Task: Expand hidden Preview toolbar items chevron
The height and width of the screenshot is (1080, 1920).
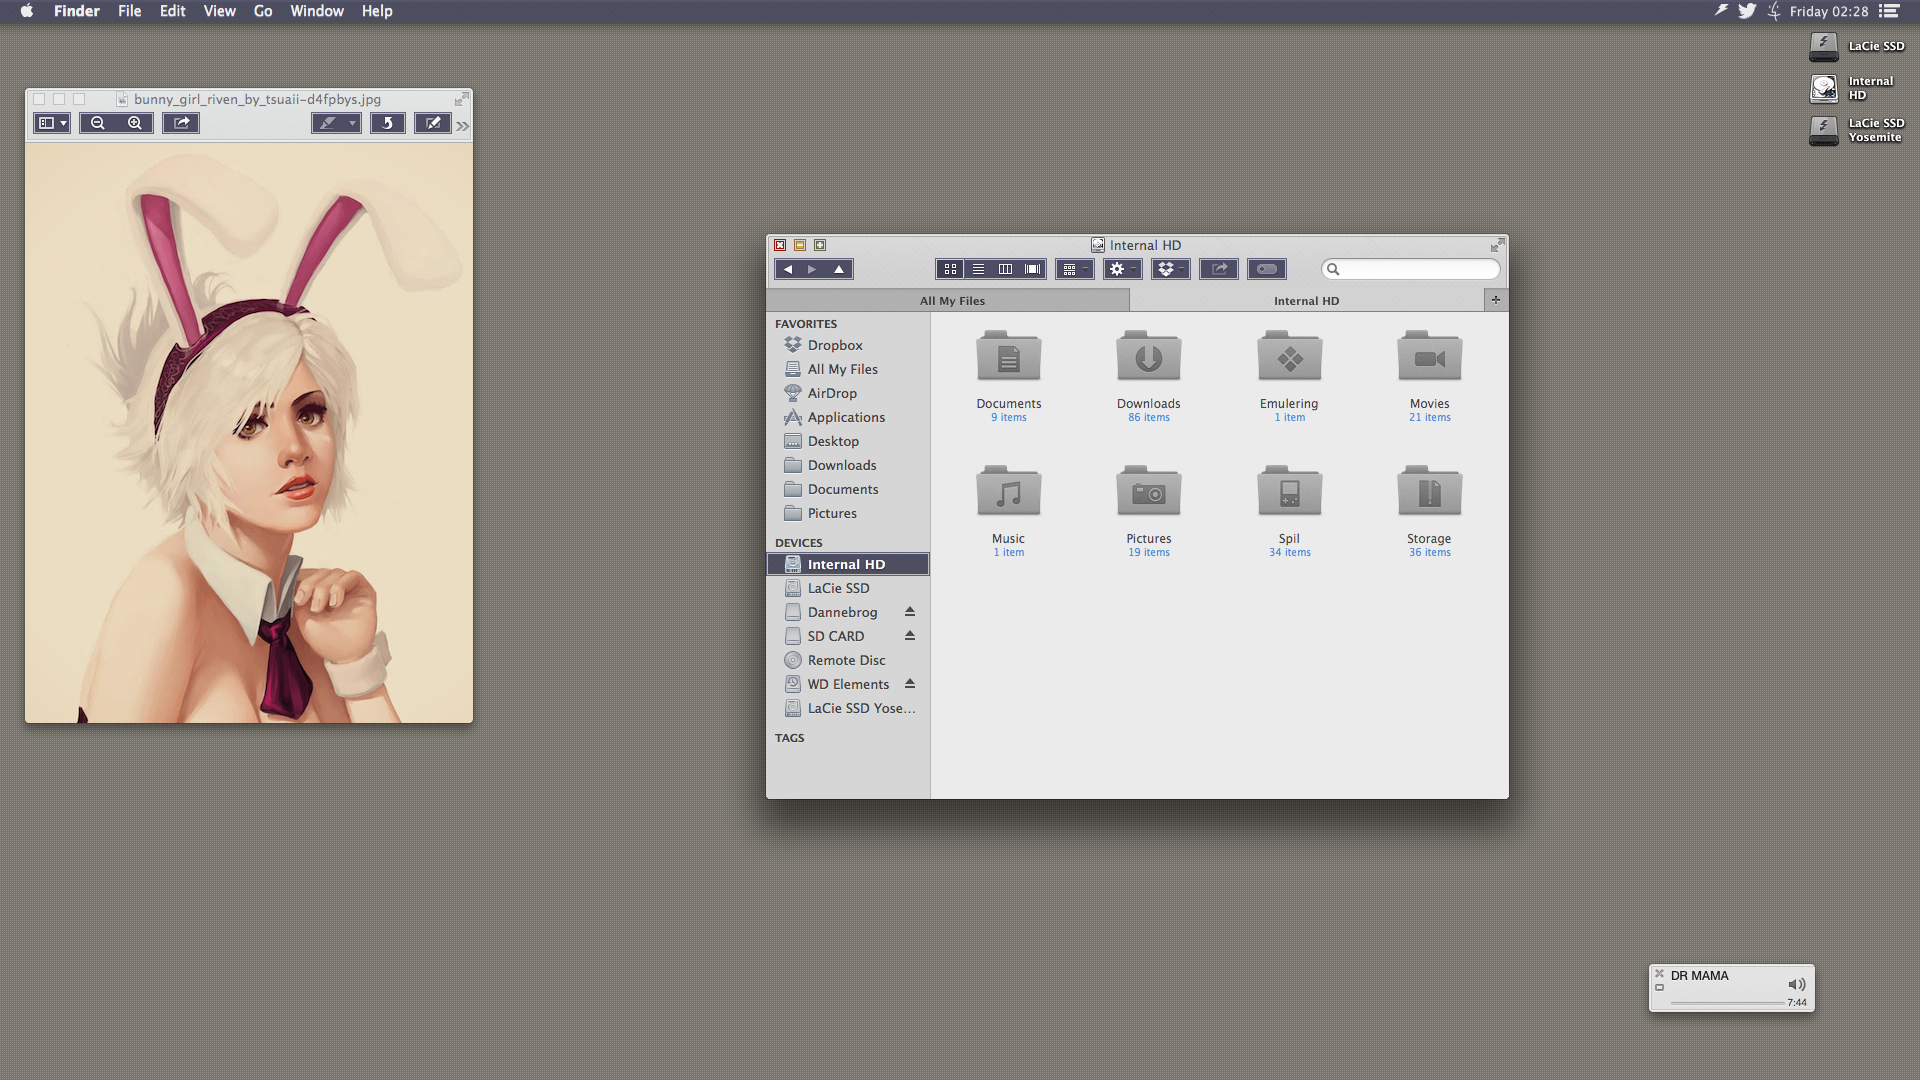Action: point(462,126)
